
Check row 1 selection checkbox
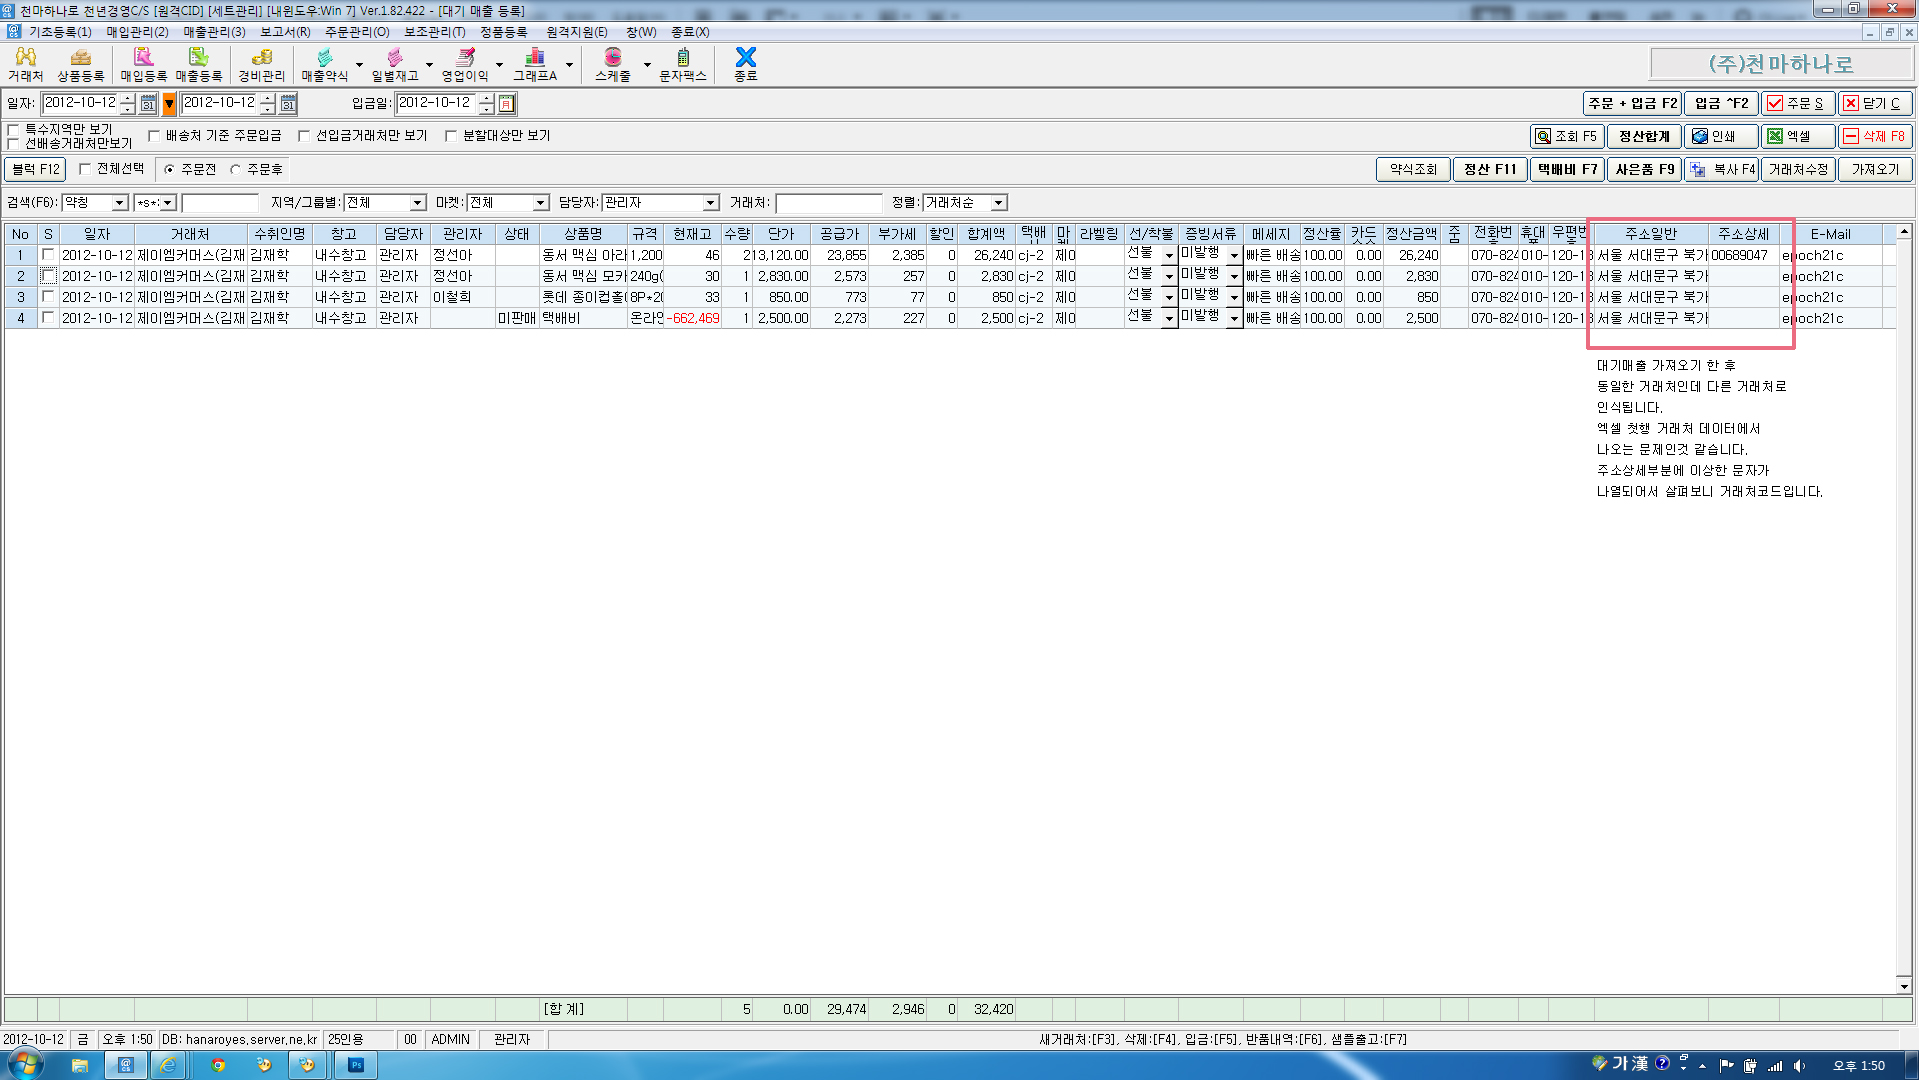coord(48,255)
